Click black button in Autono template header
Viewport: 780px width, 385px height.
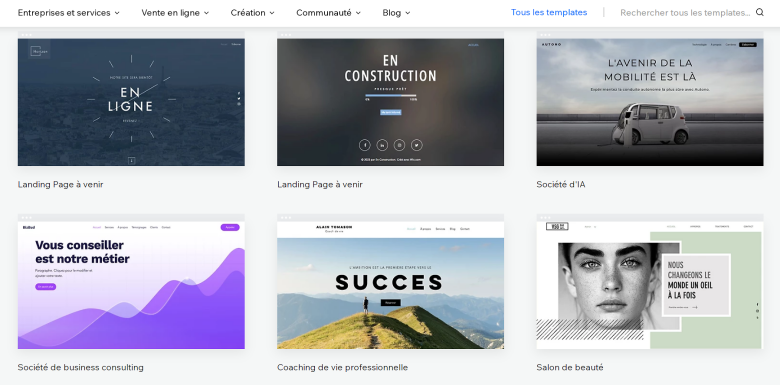coord(748,45)
